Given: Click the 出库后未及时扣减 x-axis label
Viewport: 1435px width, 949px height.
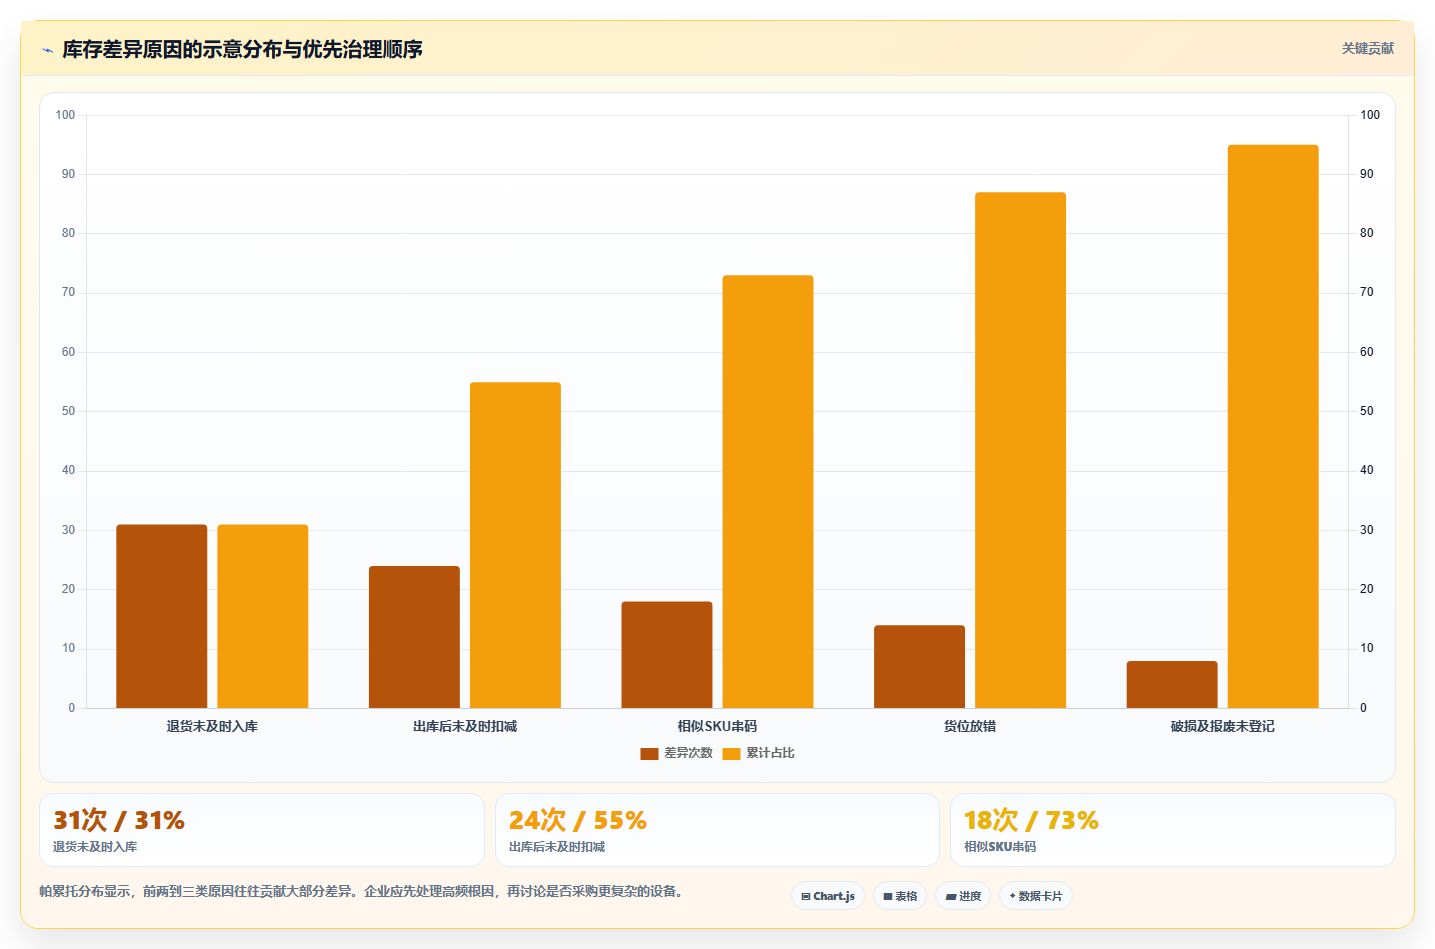Looking at the screenshot, I should (465, 726).
